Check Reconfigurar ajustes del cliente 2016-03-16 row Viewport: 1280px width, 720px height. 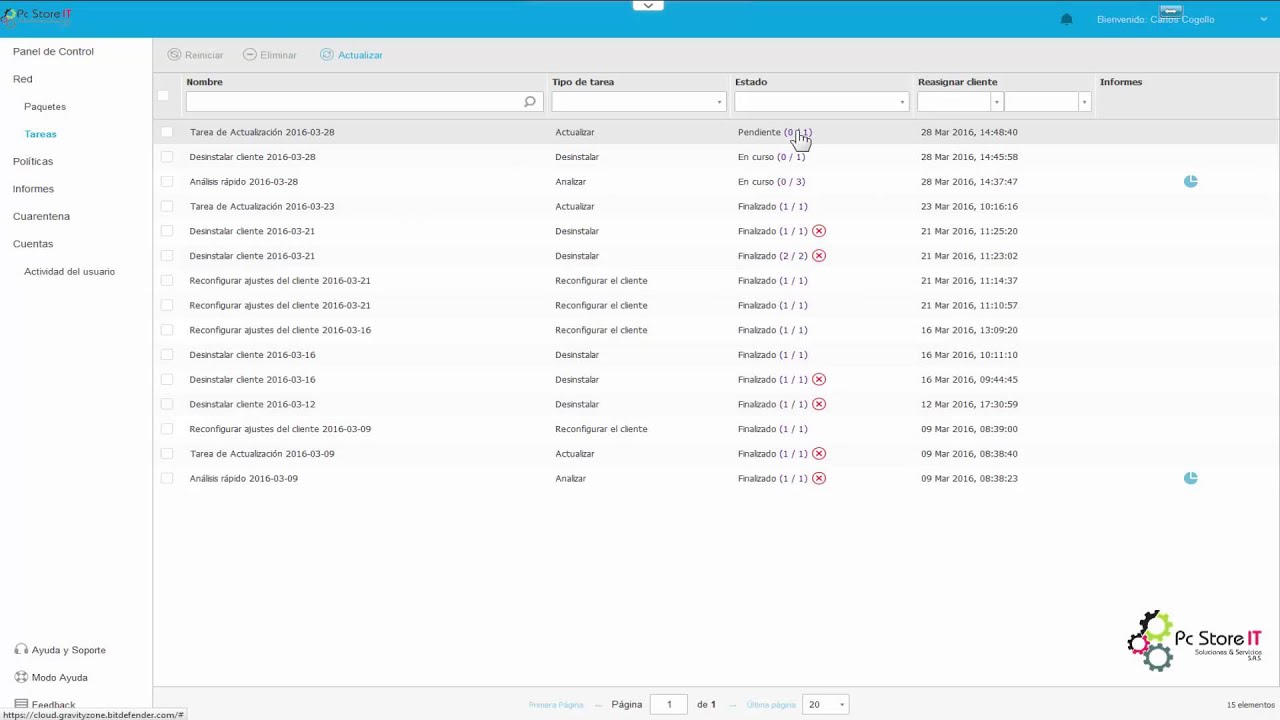click(x=167, y=330)
